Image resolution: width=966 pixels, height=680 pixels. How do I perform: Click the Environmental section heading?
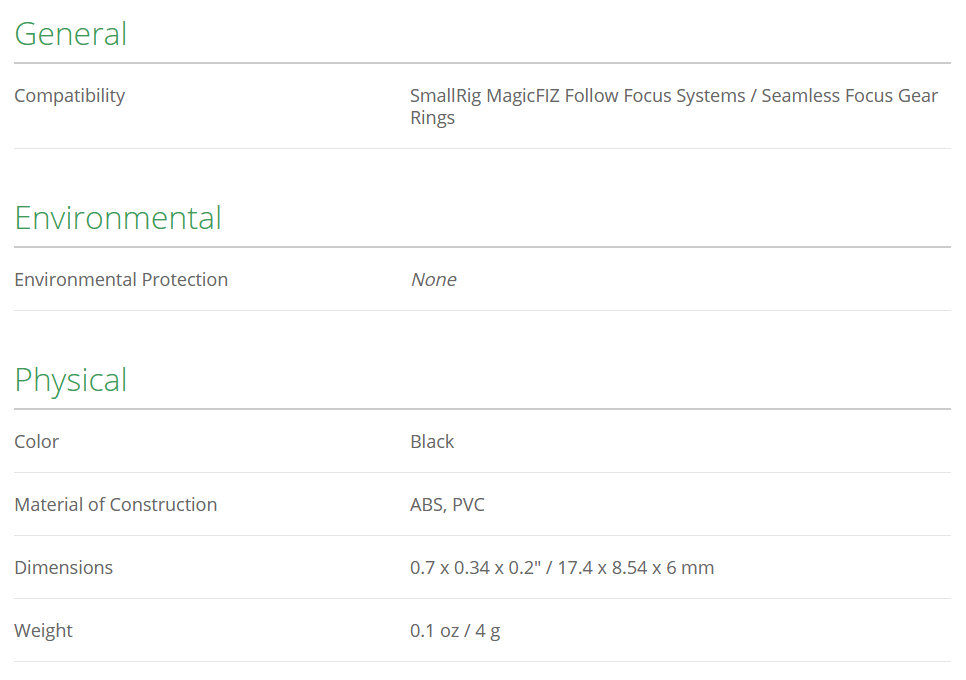point(118,218)
